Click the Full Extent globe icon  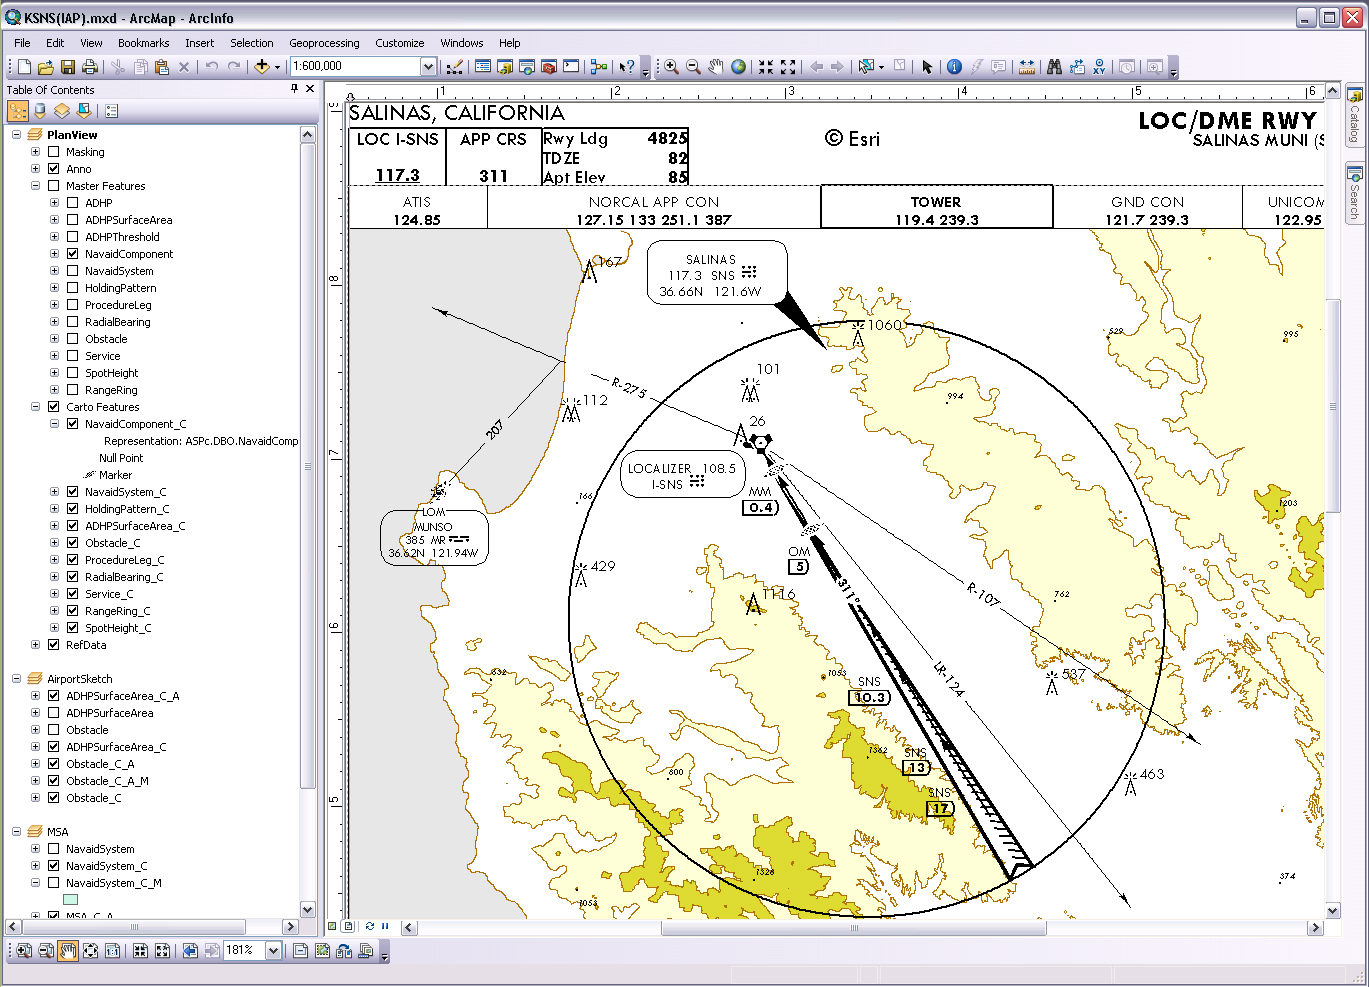[738, 67]
